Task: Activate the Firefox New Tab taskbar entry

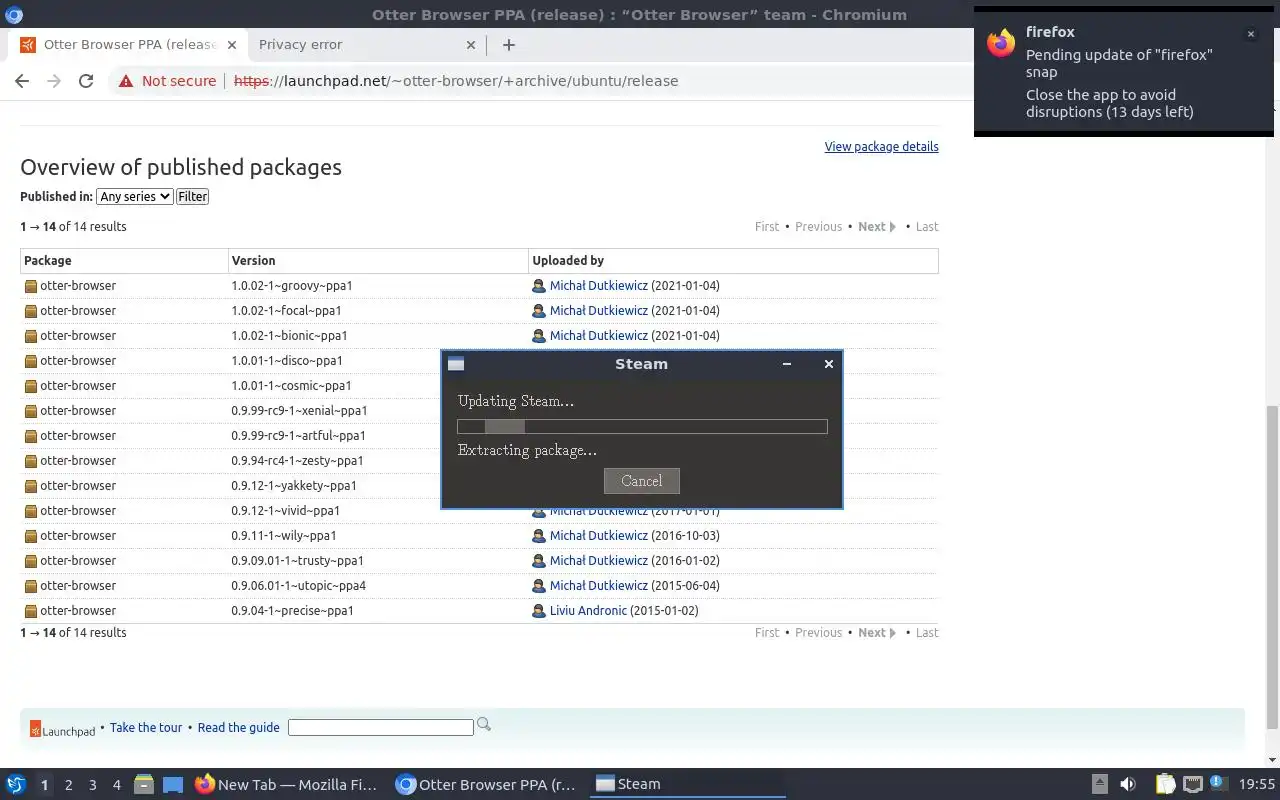Action: click(287, 784)
